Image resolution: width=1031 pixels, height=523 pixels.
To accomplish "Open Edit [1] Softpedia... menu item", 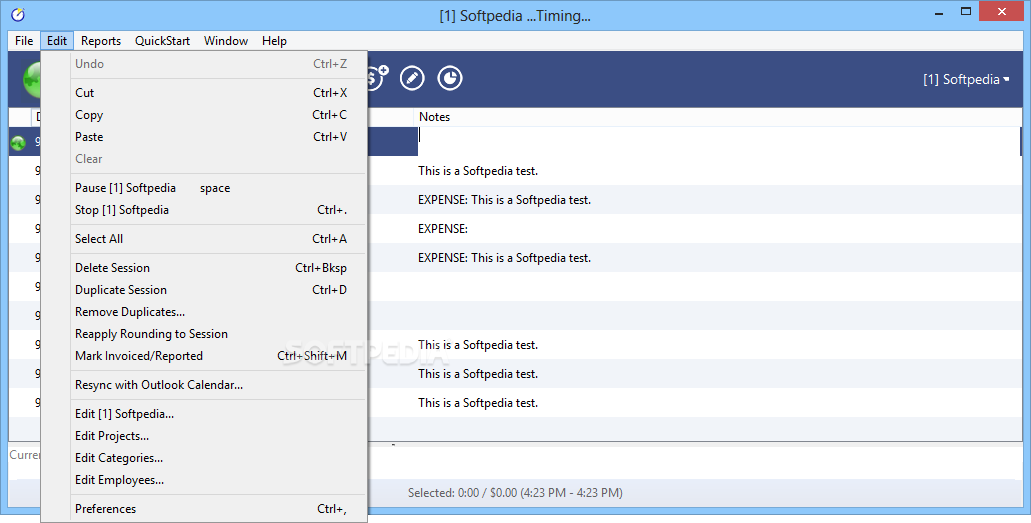I will click(x=204, y=414).
